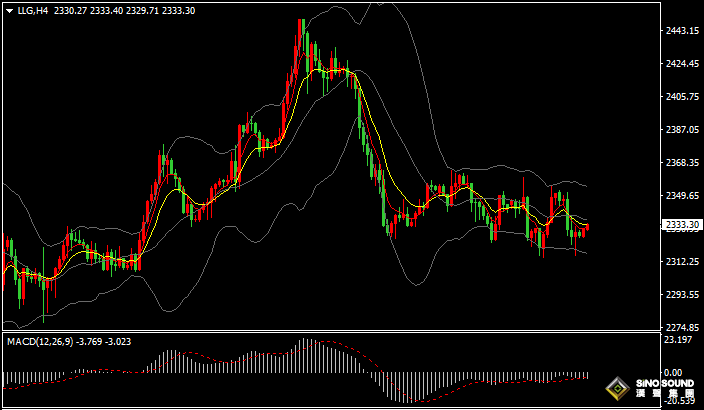704x410 pixels.
Task: Pick the 2387.05 price axis label
Action: click(x=680, y=130)
